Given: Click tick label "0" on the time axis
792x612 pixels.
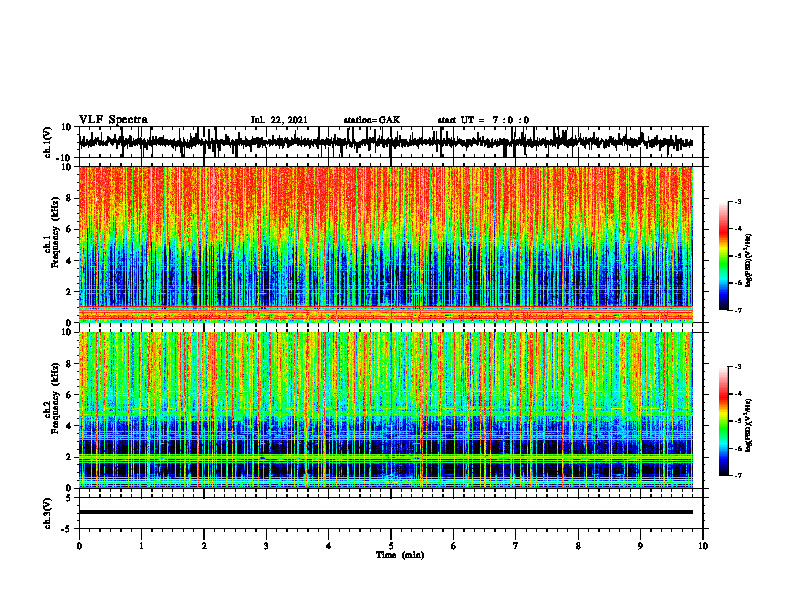Looking at the screenshot, I should (79, 546).
